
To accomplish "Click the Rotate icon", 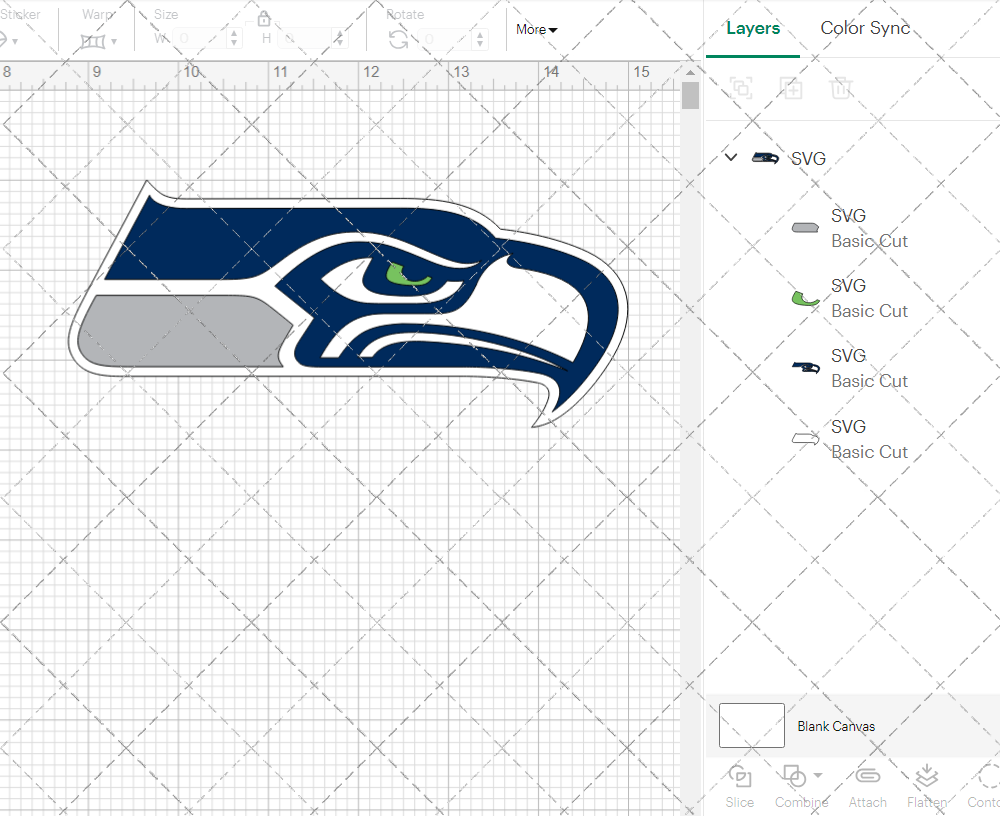I will (x=399, y=40).
